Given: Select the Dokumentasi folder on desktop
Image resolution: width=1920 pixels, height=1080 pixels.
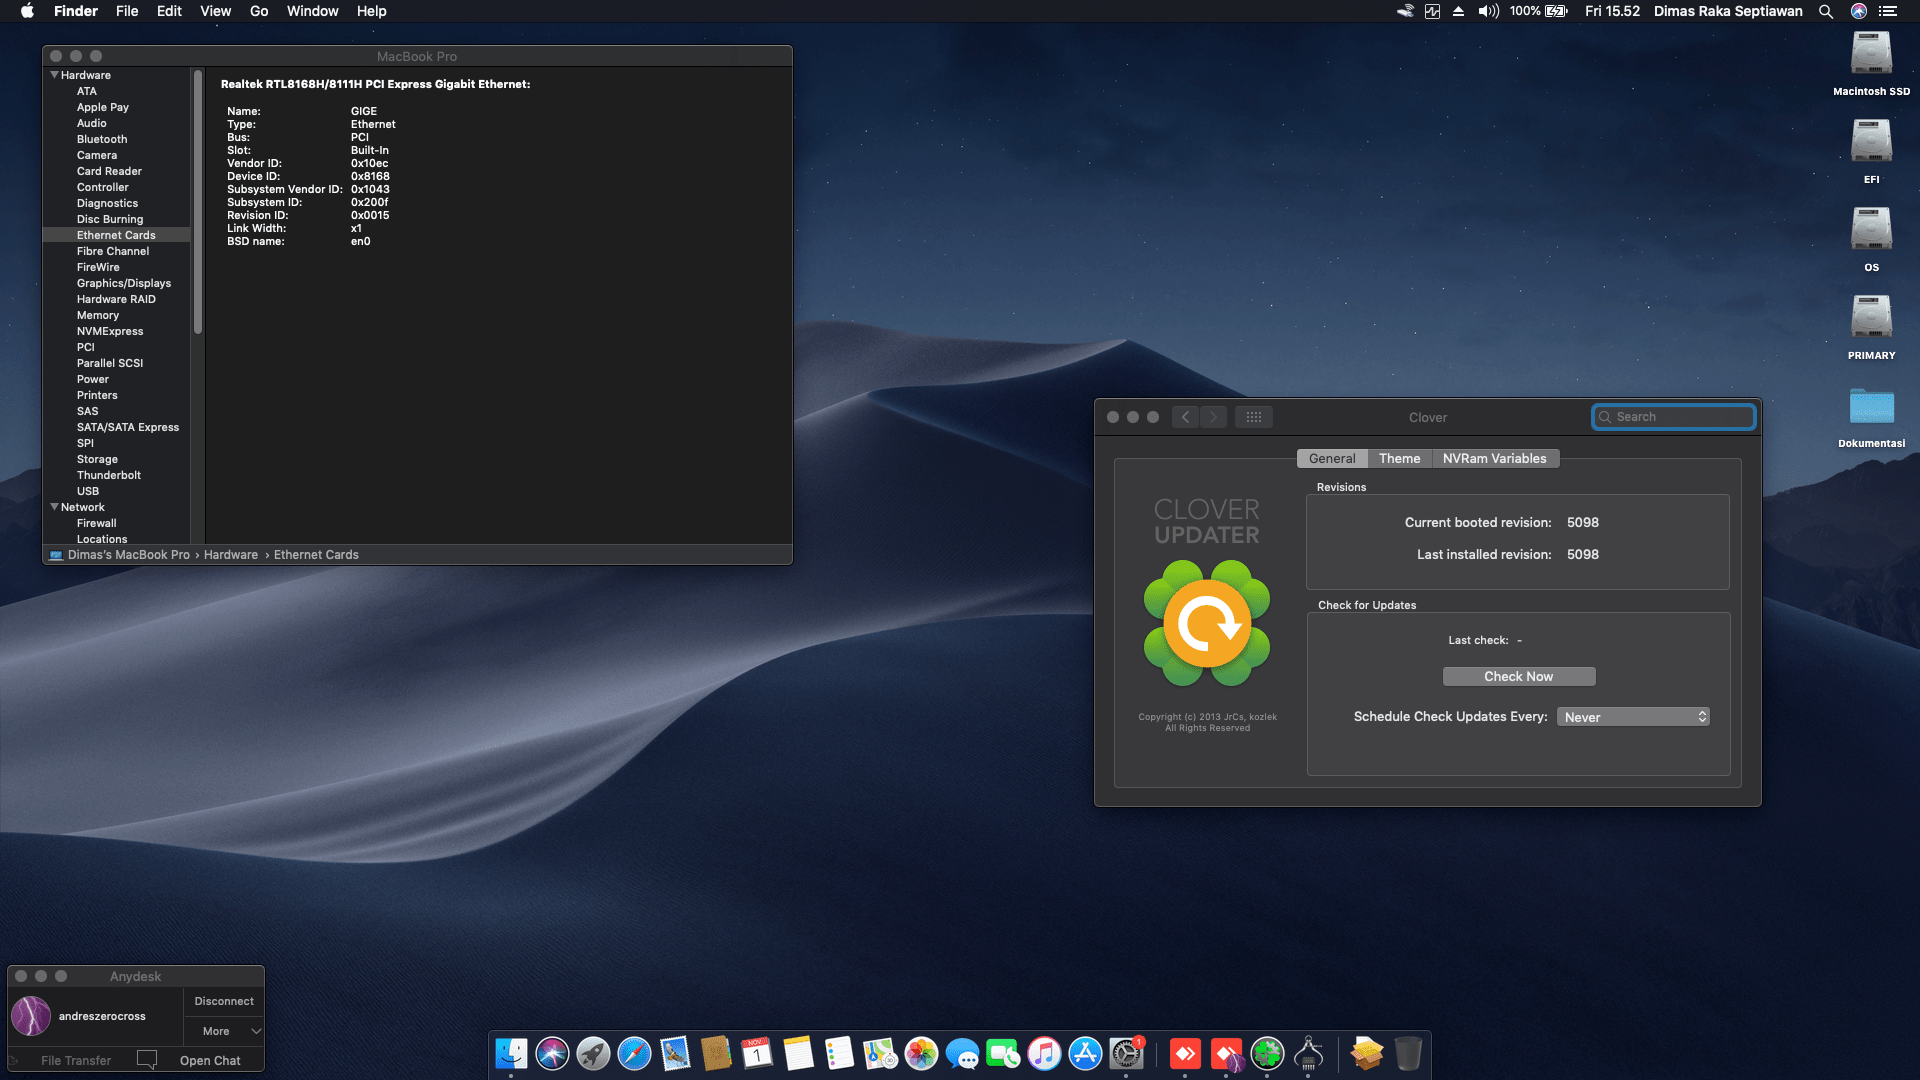Looking at the screenshot, I should point(1871,416).
